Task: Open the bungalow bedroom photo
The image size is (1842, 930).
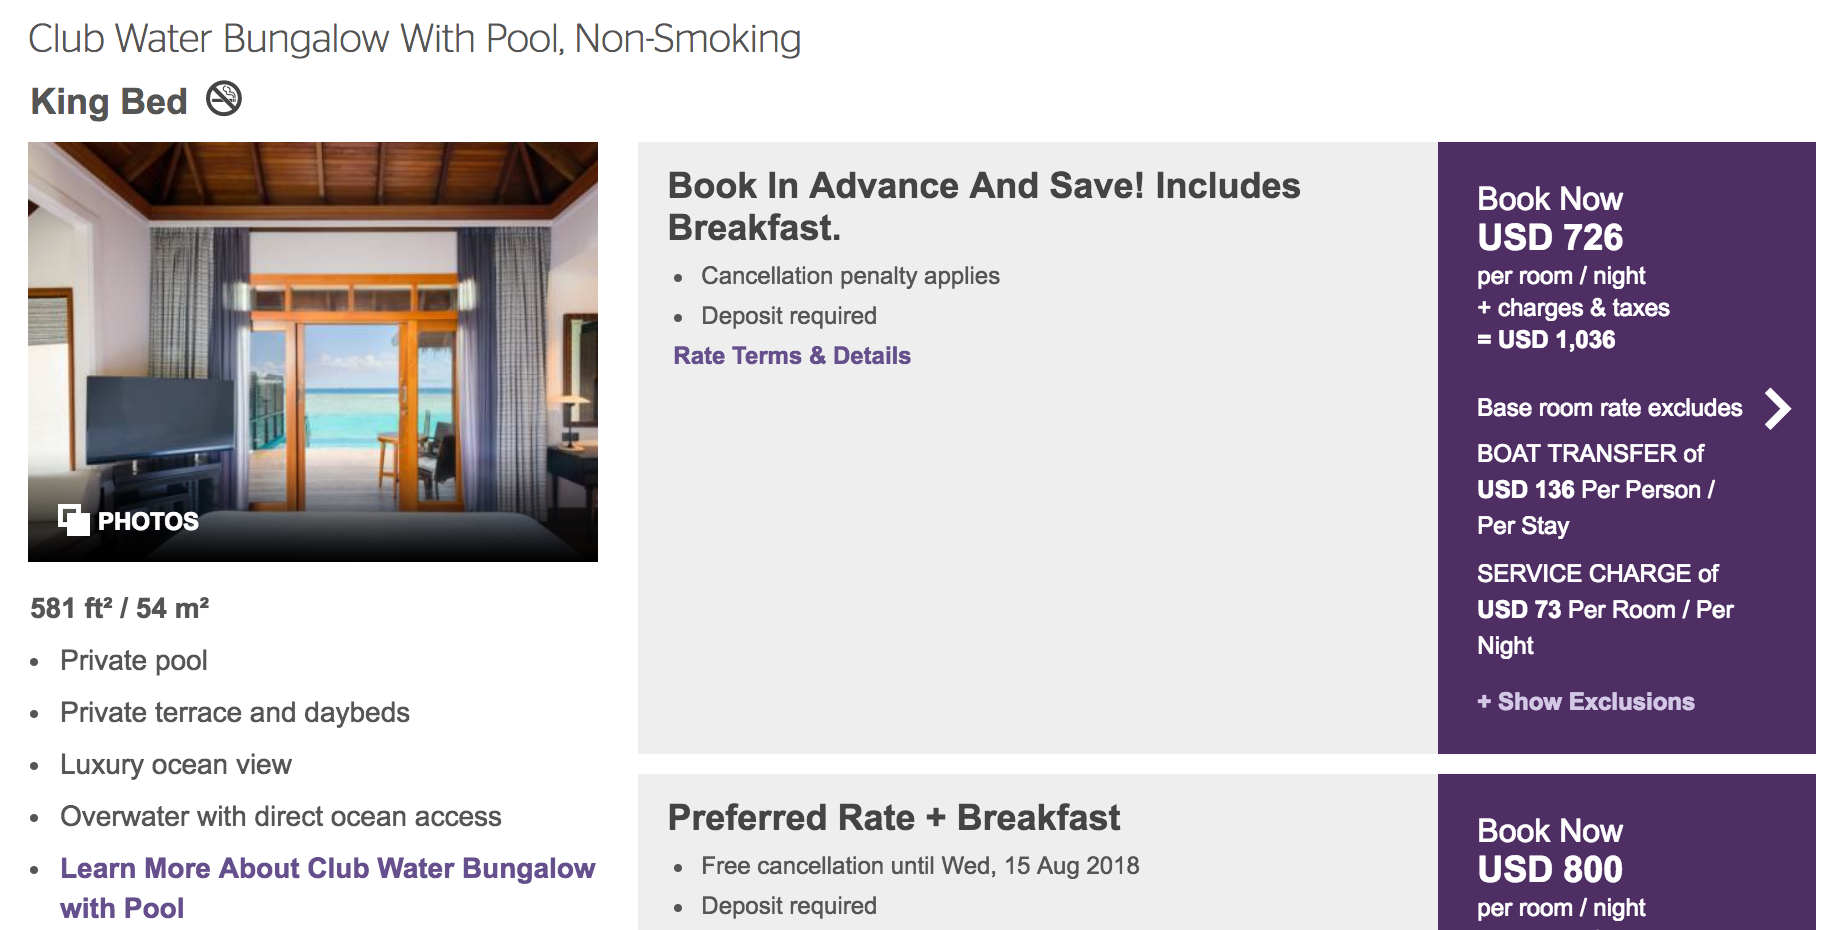Action: coord(312,330)
